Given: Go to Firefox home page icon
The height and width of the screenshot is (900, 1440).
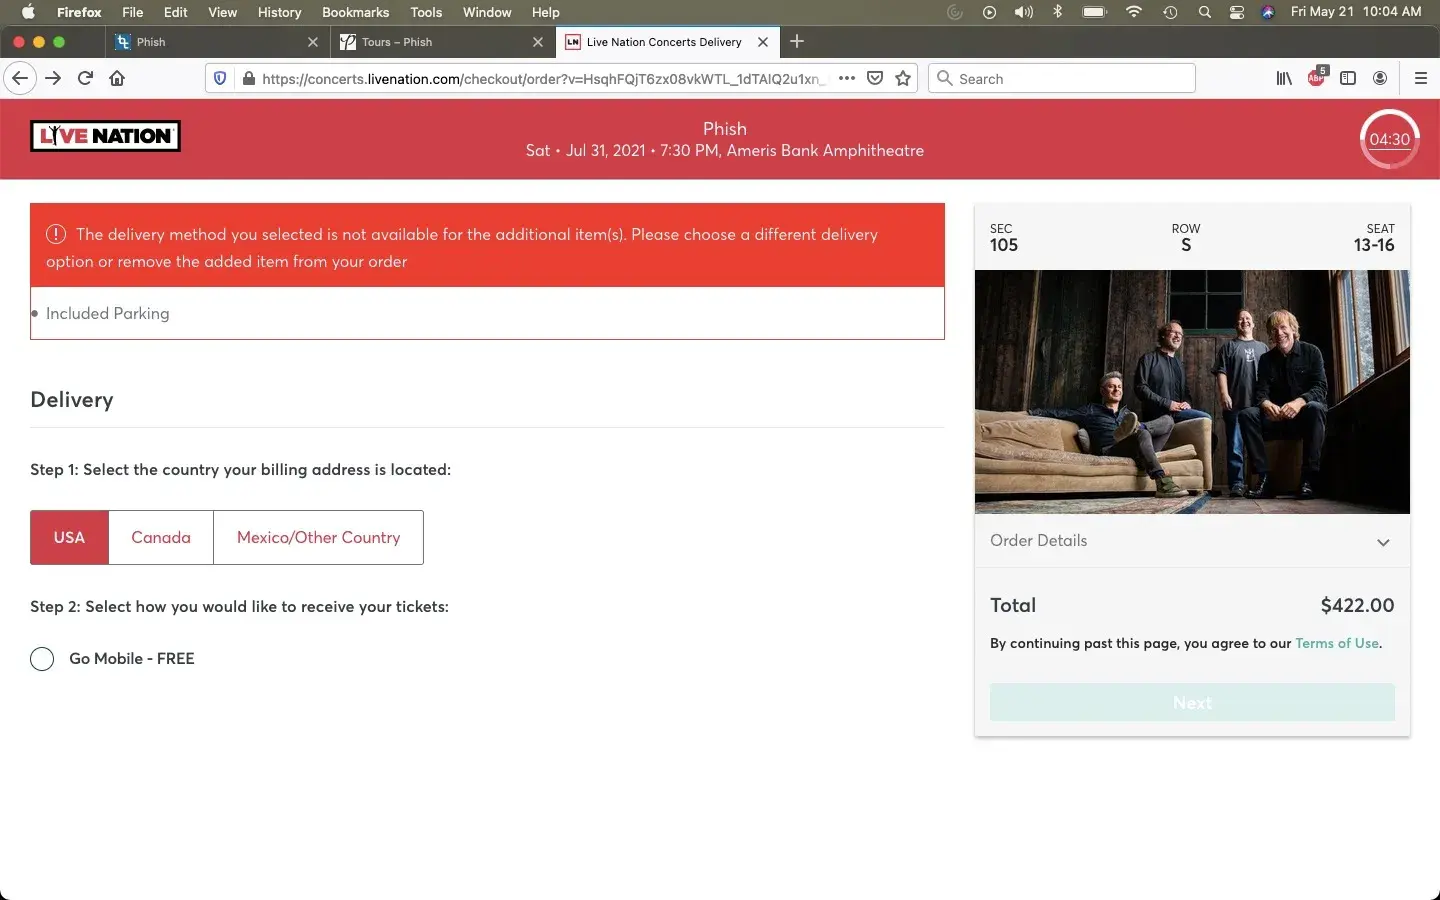Looking at the screenshot, I should coord(117,78).
